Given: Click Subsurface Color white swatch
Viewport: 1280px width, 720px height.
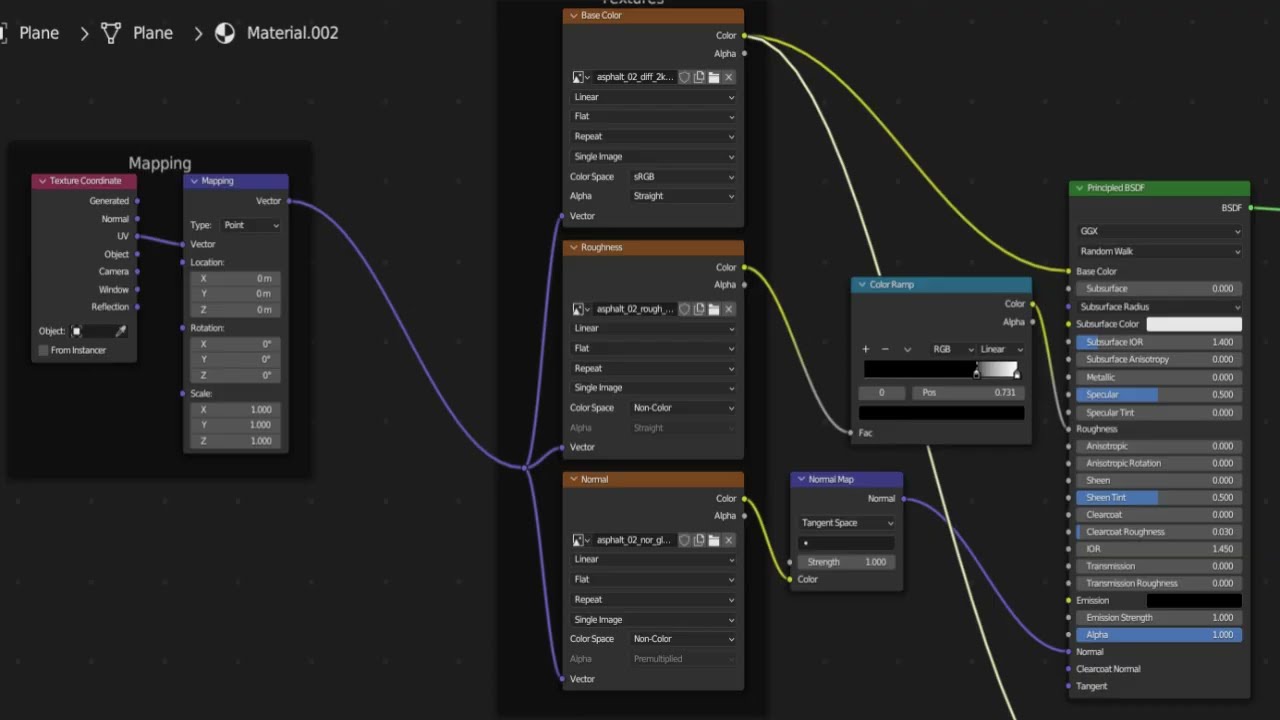Looking at the screenshot, I should [x=1194, y=324].
